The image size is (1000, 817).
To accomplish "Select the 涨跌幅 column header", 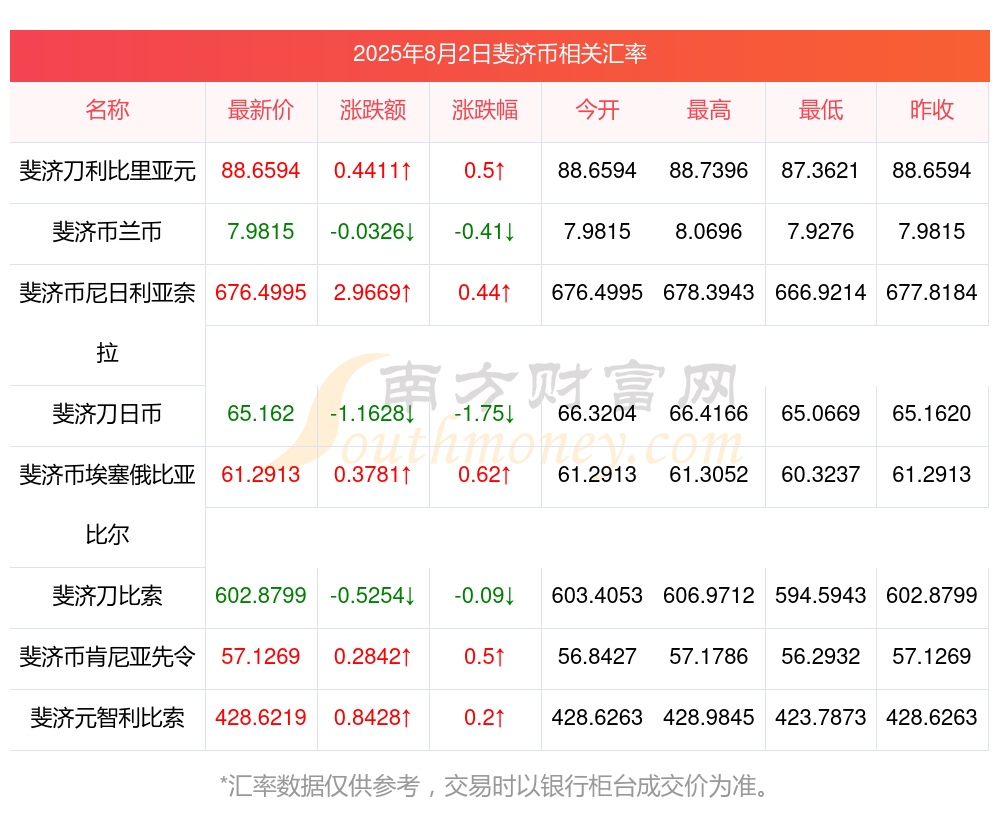I will [485, 110].
